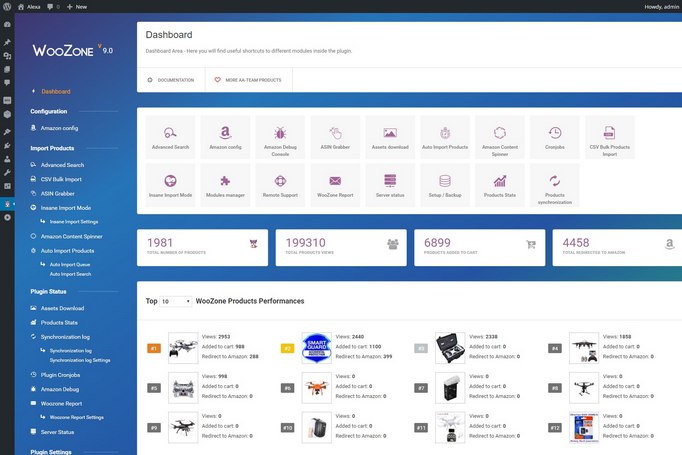Open the Insane Import Mode tile
Screen dimensions: 682x455
click(x=170, y=185)
